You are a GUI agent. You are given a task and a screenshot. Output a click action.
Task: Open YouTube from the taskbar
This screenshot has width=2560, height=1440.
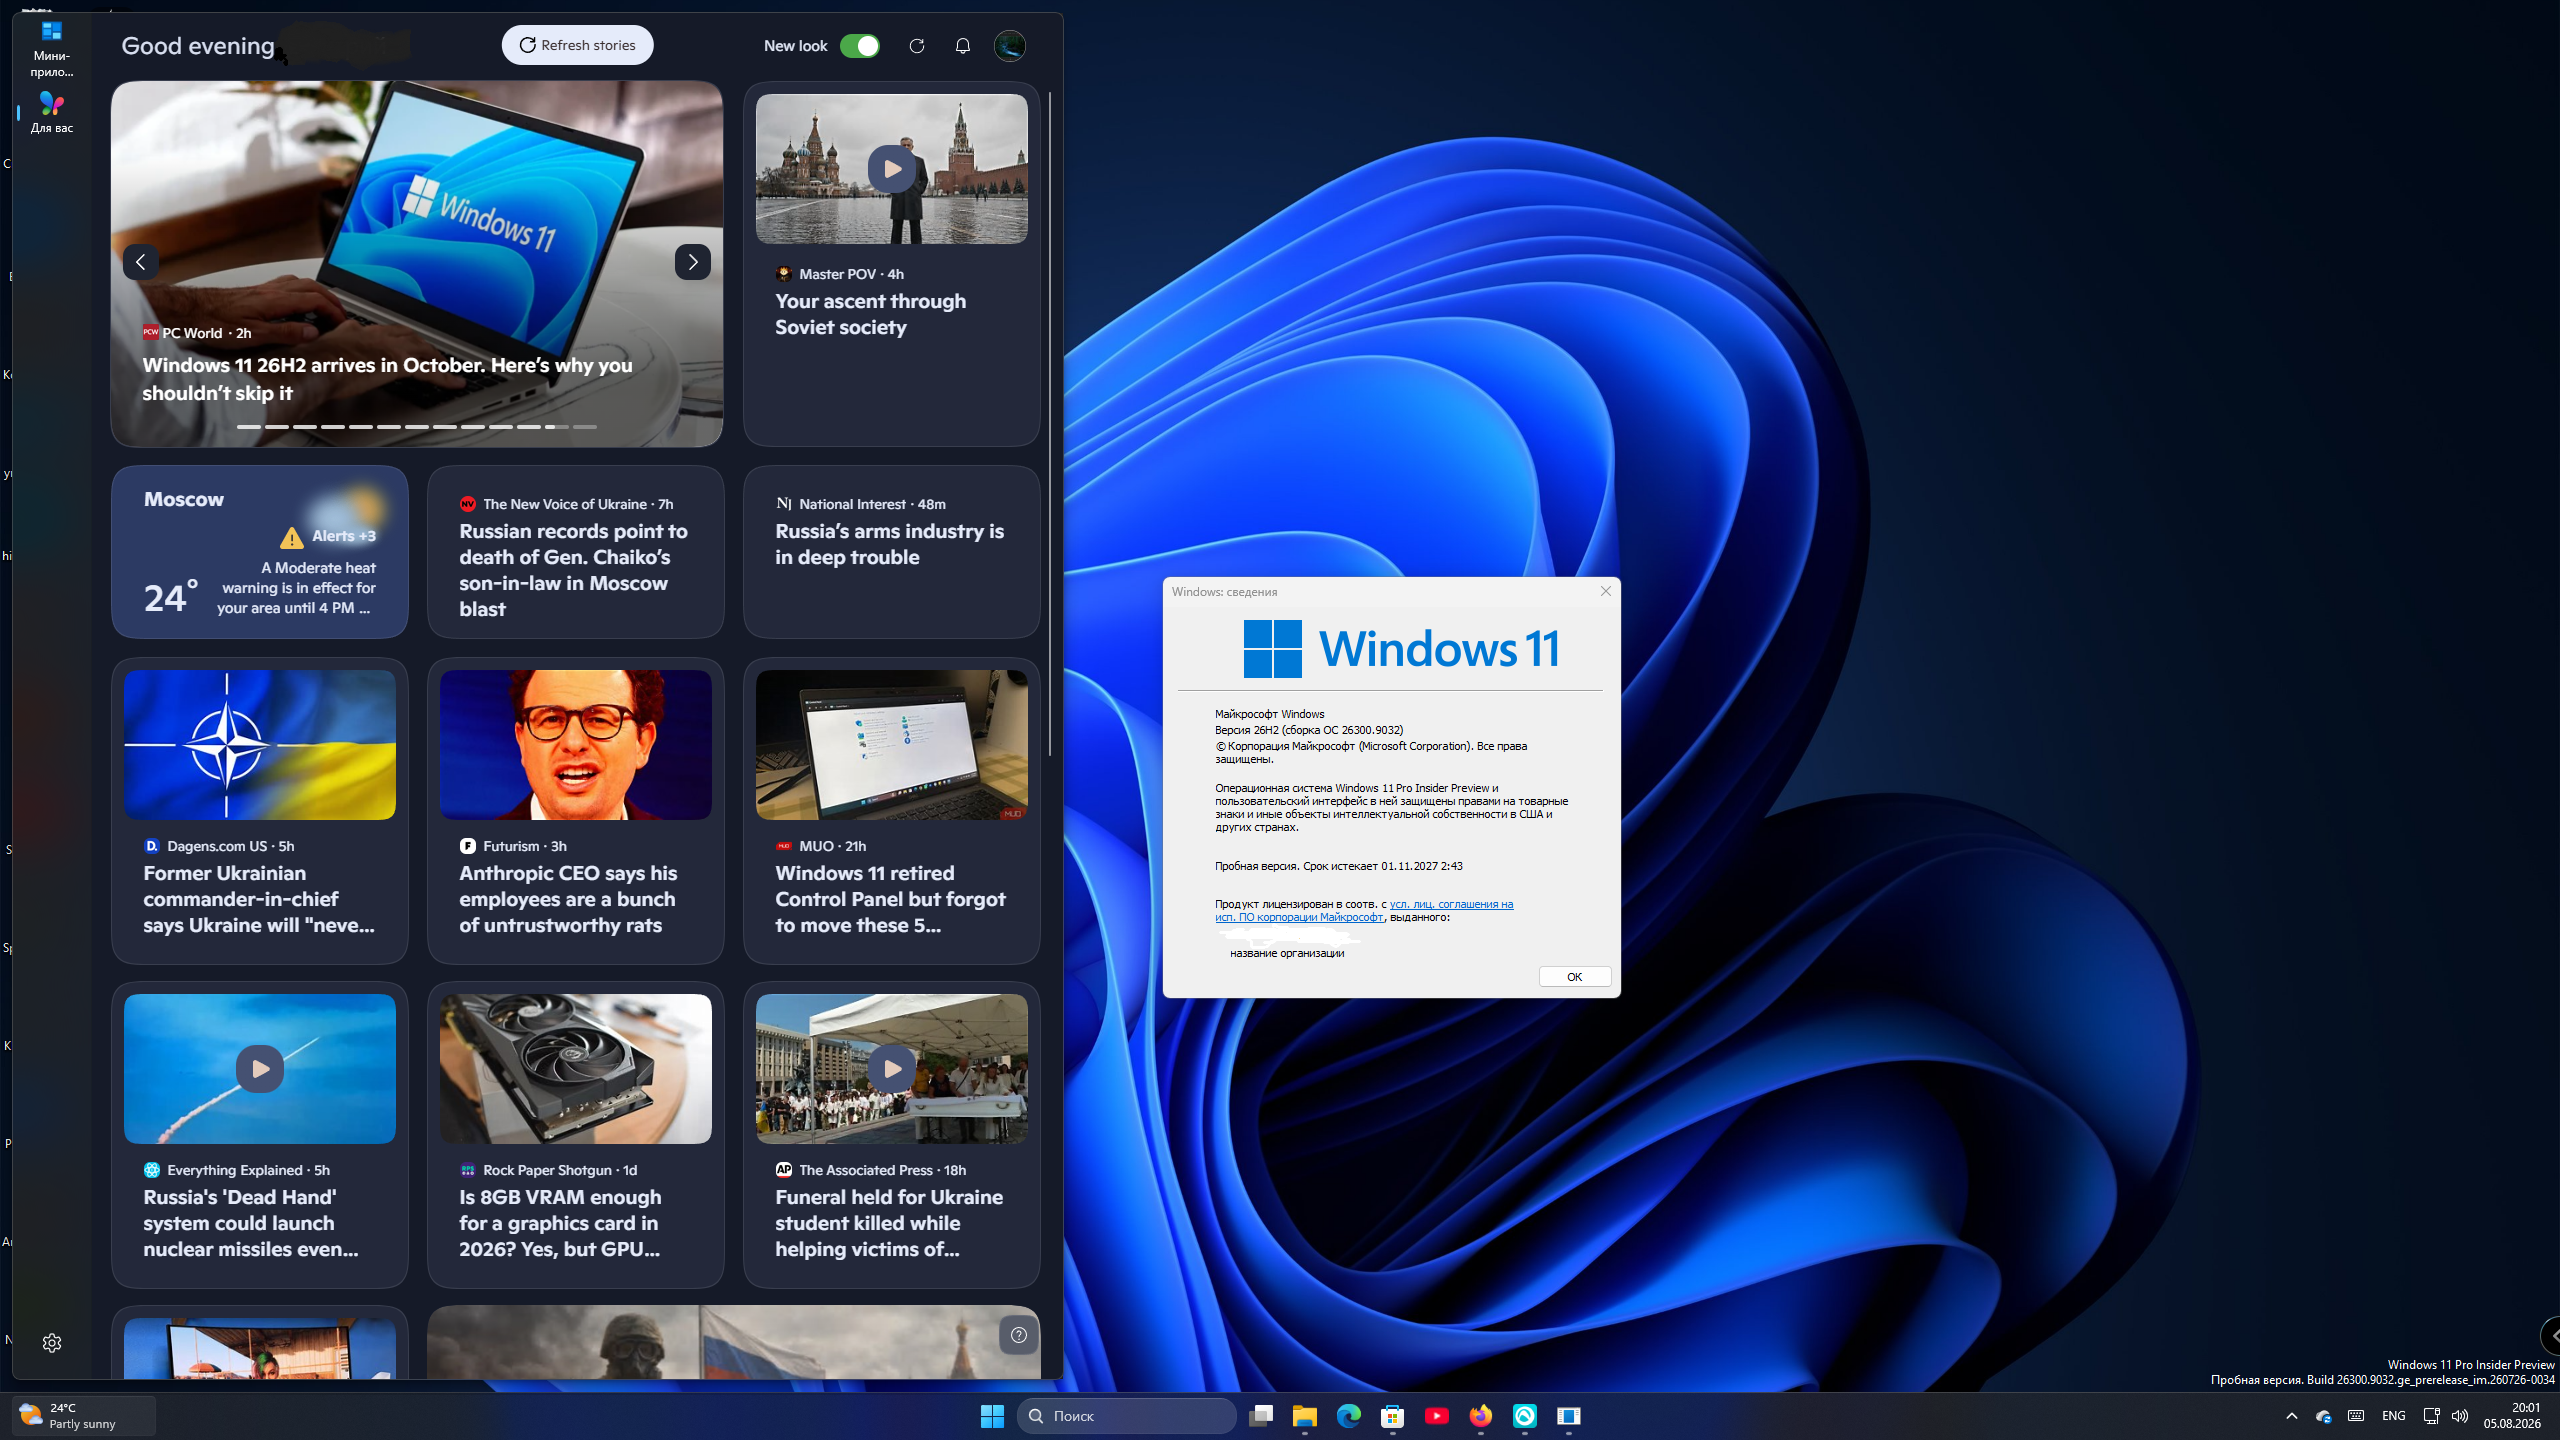(x=1437, y=1416)
